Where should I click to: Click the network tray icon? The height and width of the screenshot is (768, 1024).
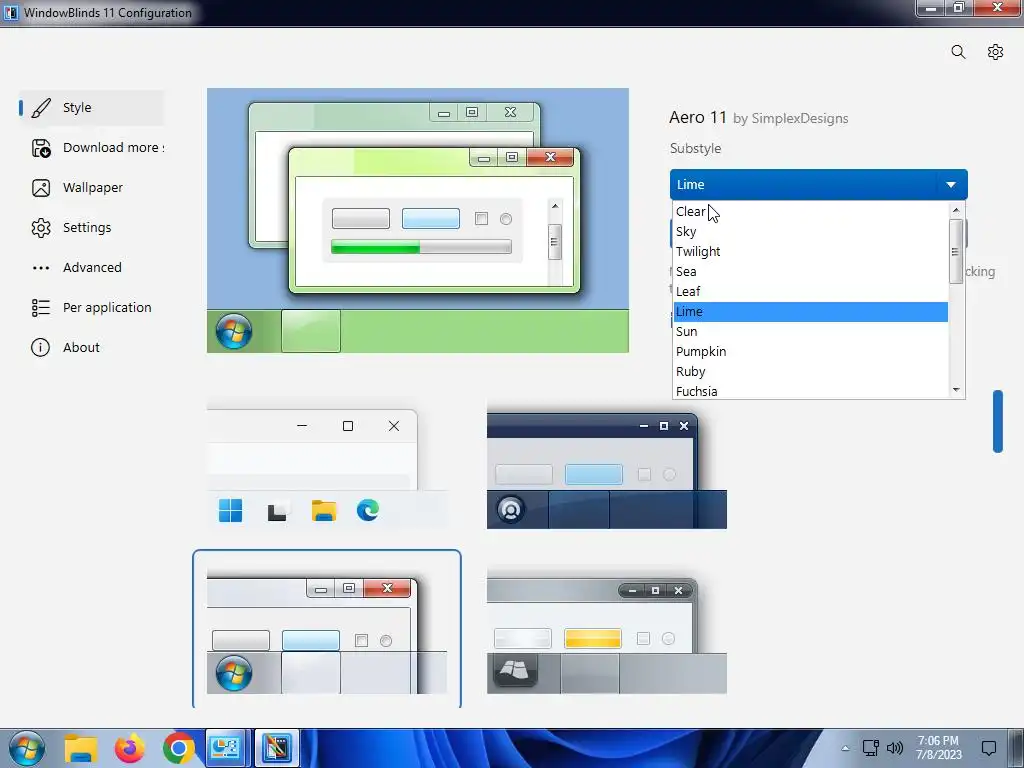871,748
